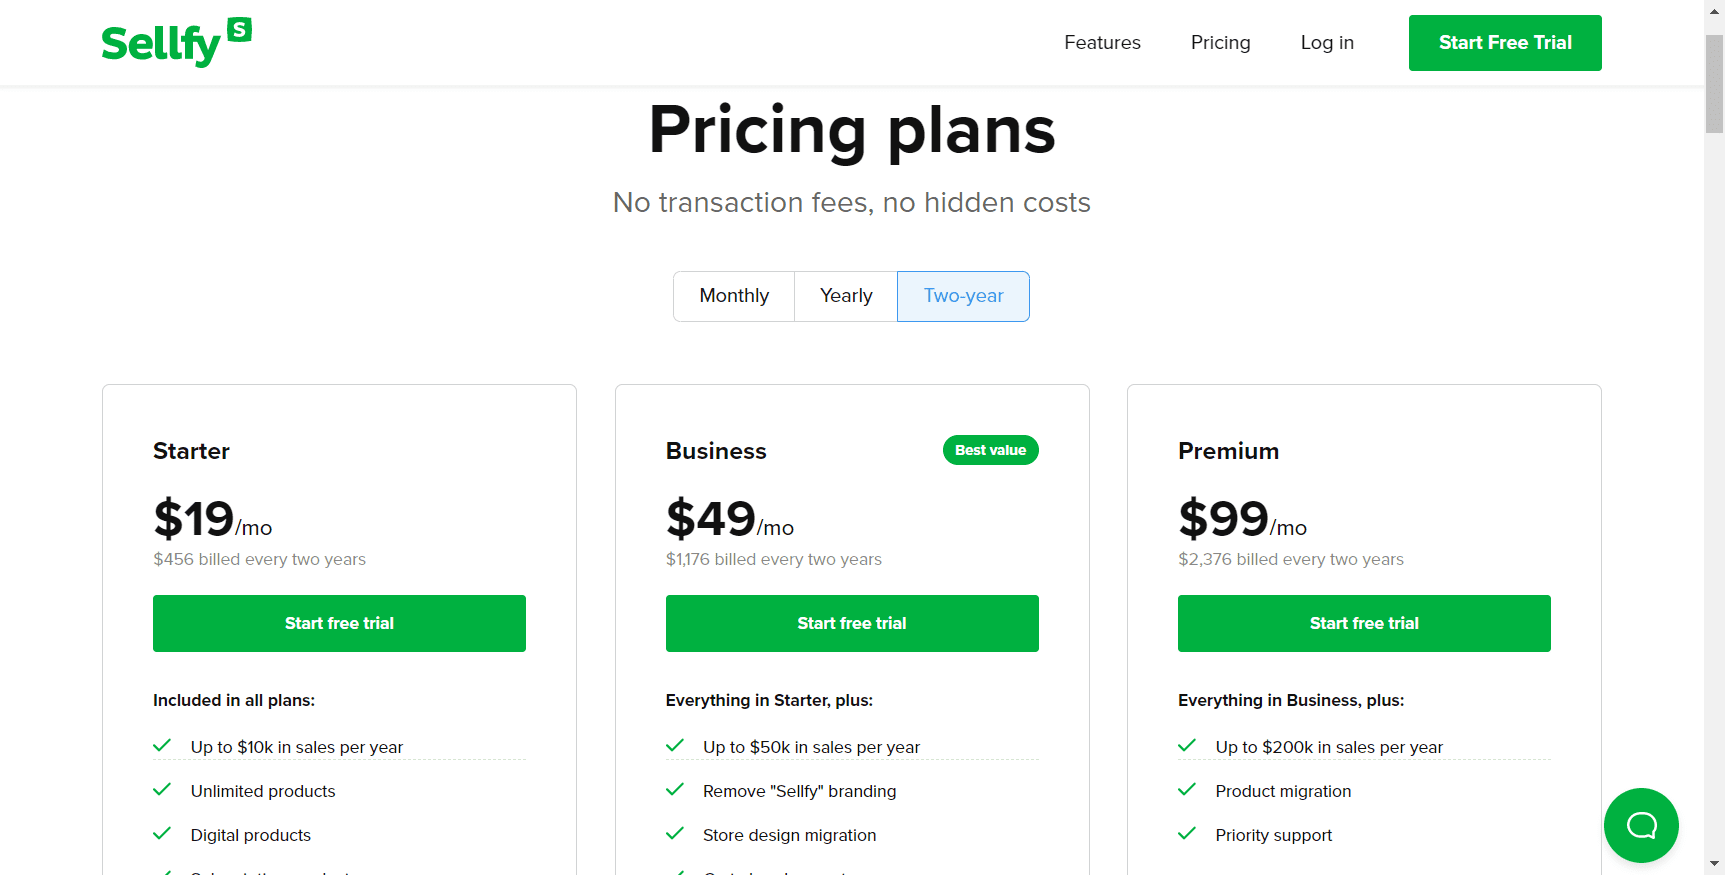The height and width of the screenshot is (875, 1725).
Task: Click the Best value badge
Action: pos(990,450)
